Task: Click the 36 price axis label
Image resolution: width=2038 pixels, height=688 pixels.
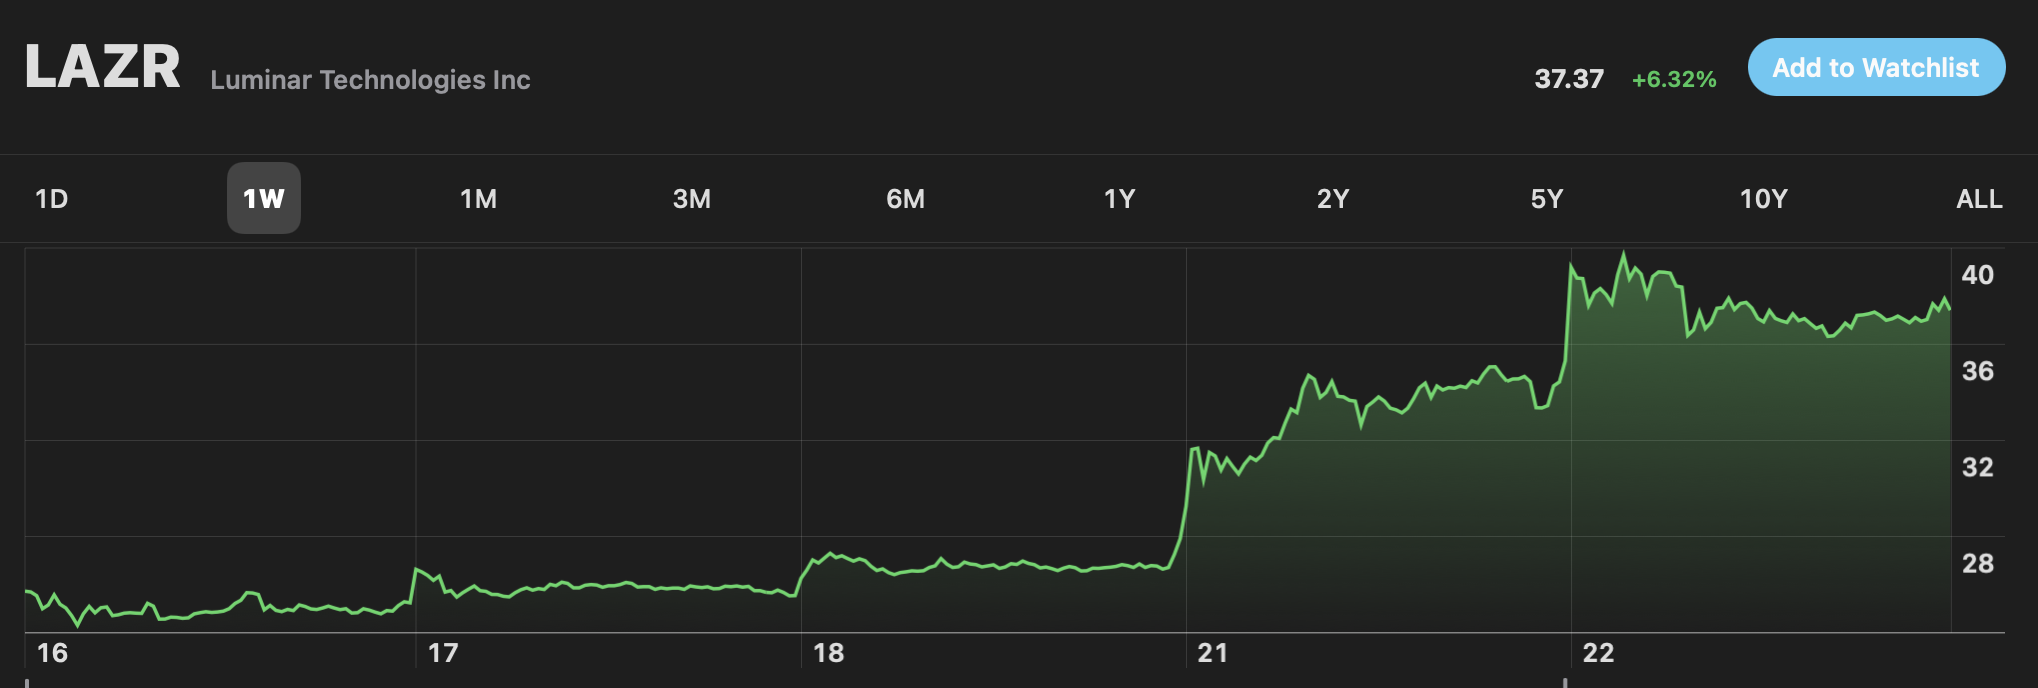Action: tap(1977, 371)
